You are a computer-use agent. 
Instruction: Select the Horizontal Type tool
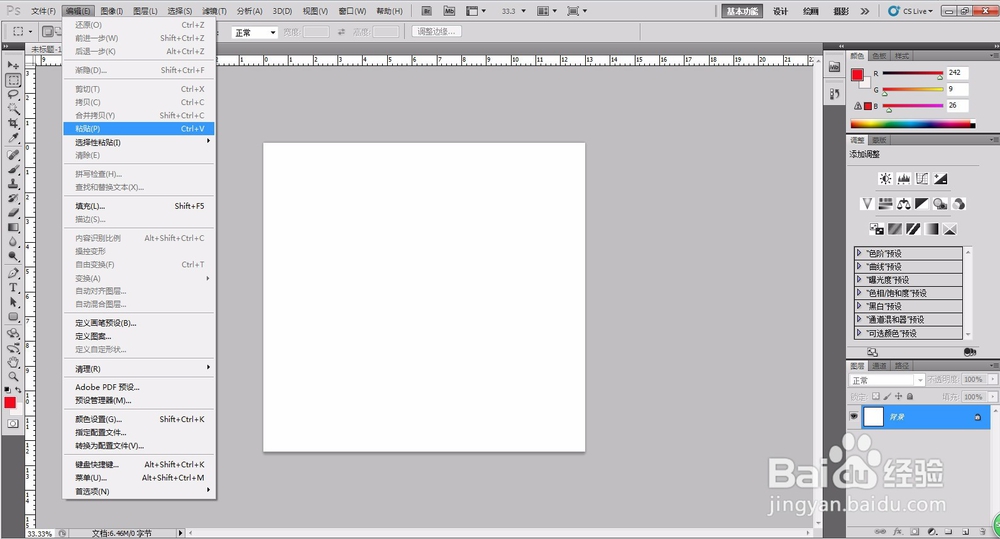point(13,288)
